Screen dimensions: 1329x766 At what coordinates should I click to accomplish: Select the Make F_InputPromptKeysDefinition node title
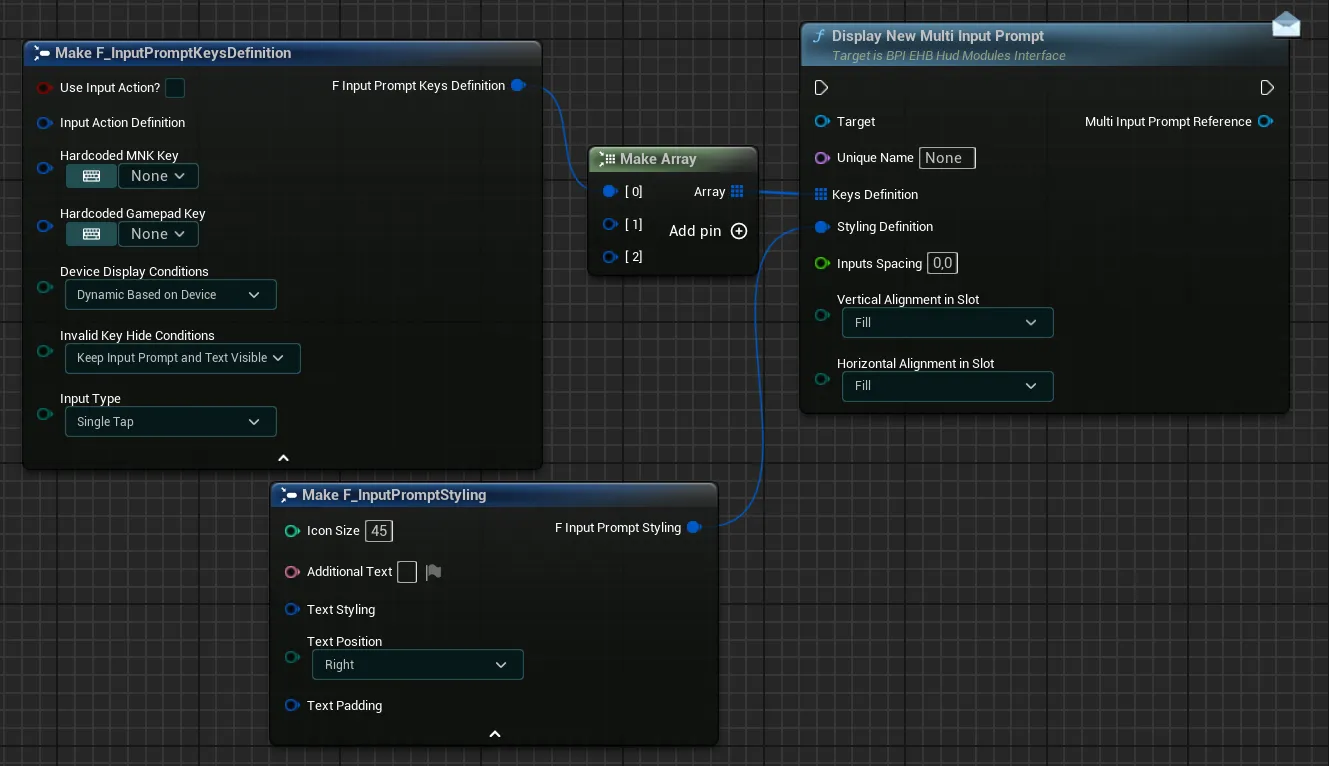pyautogui.click(x=173, y=53)
